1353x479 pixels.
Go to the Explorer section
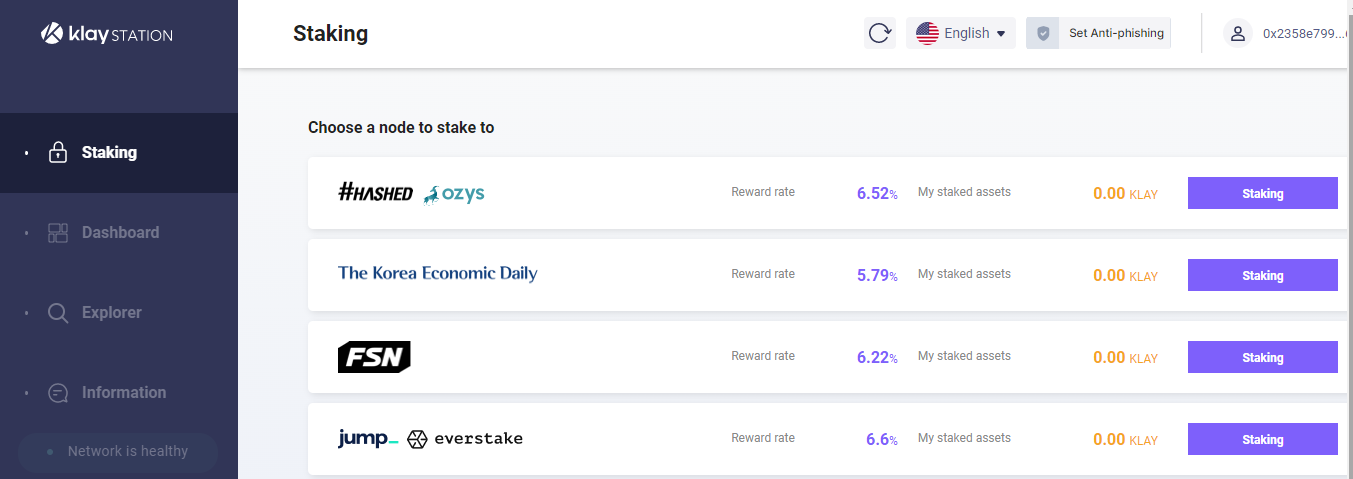111,313
